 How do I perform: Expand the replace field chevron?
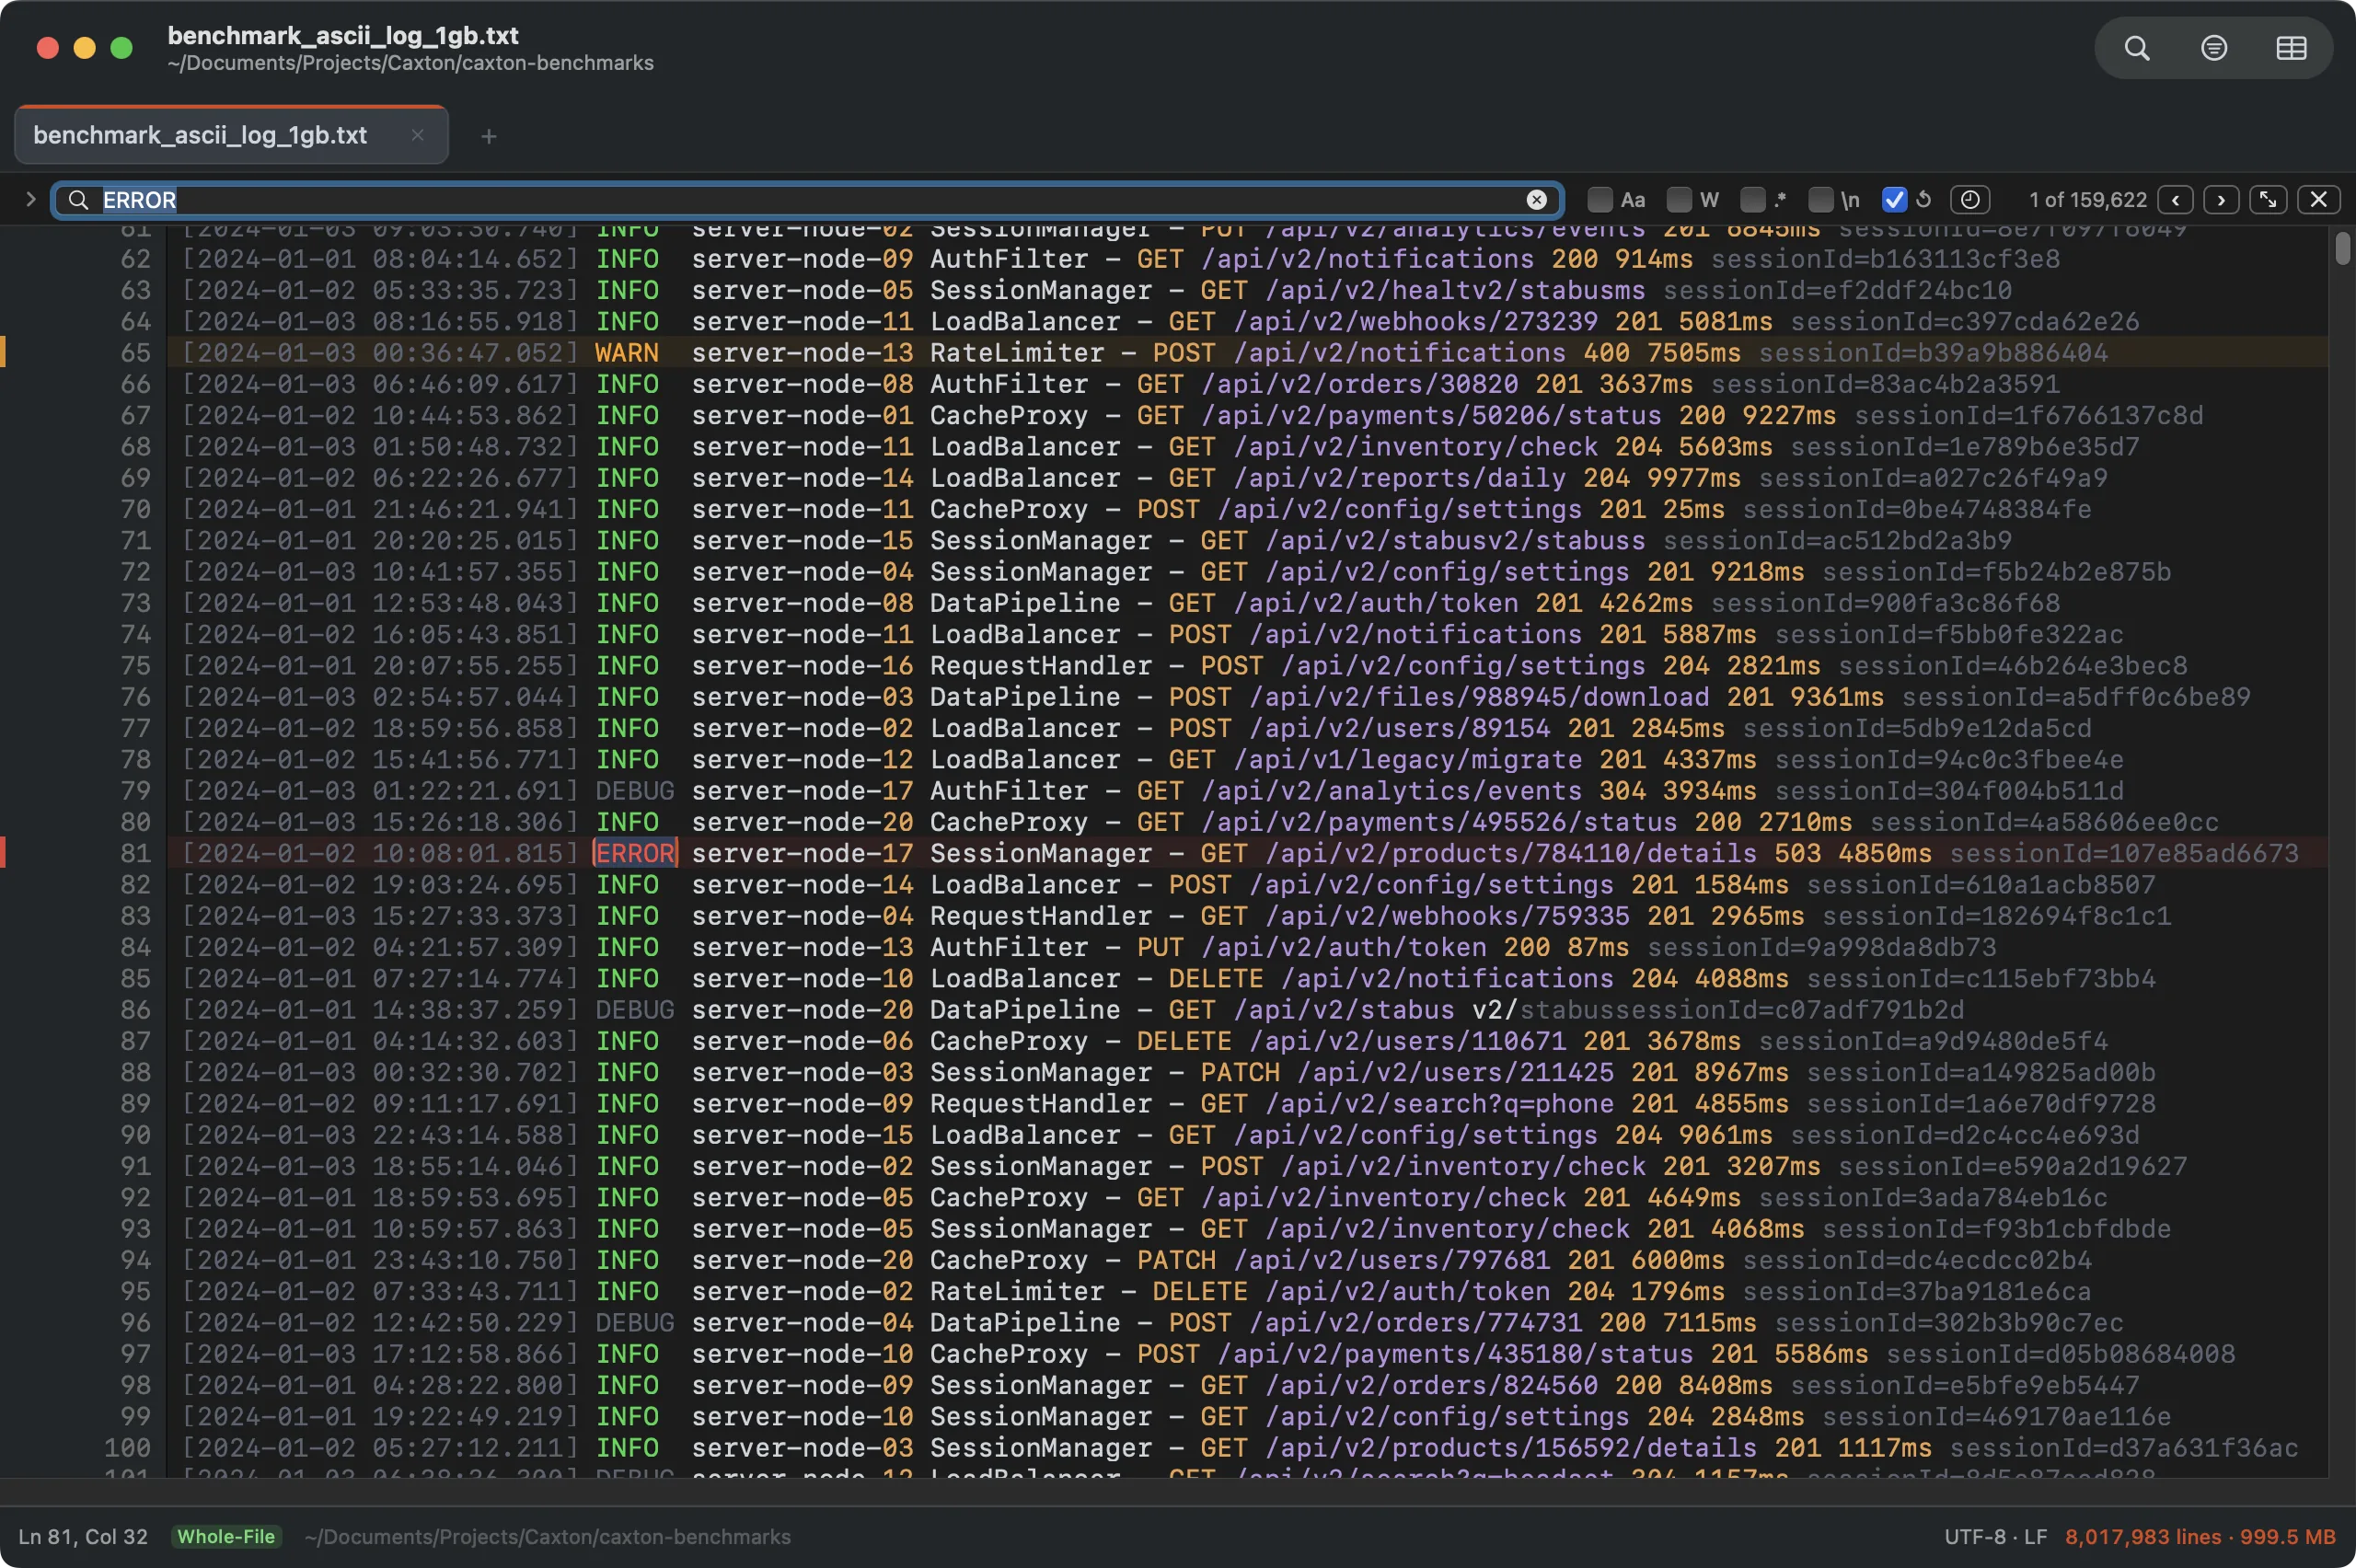click(30, 199)
